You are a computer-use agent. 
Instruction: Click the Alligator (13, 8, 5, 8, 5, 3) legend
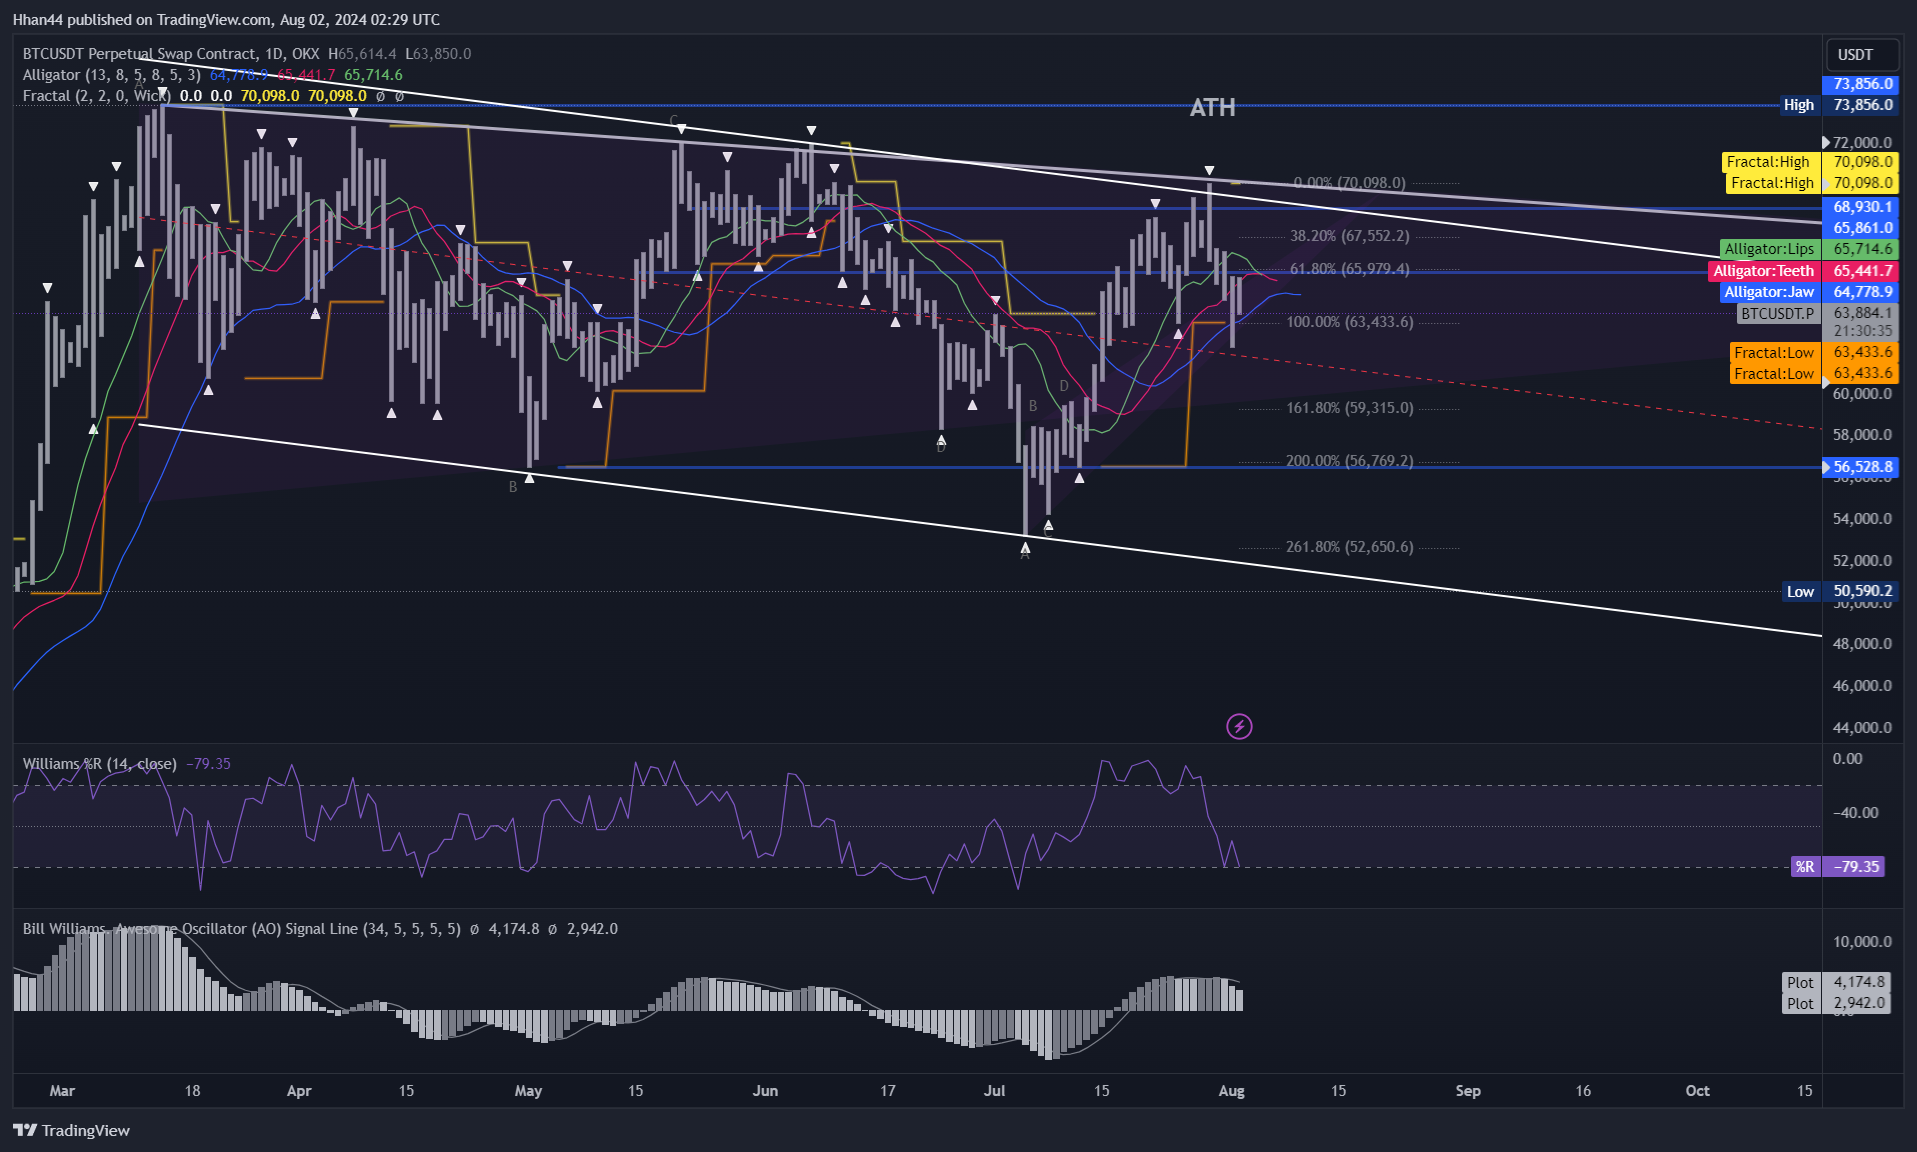111,75
